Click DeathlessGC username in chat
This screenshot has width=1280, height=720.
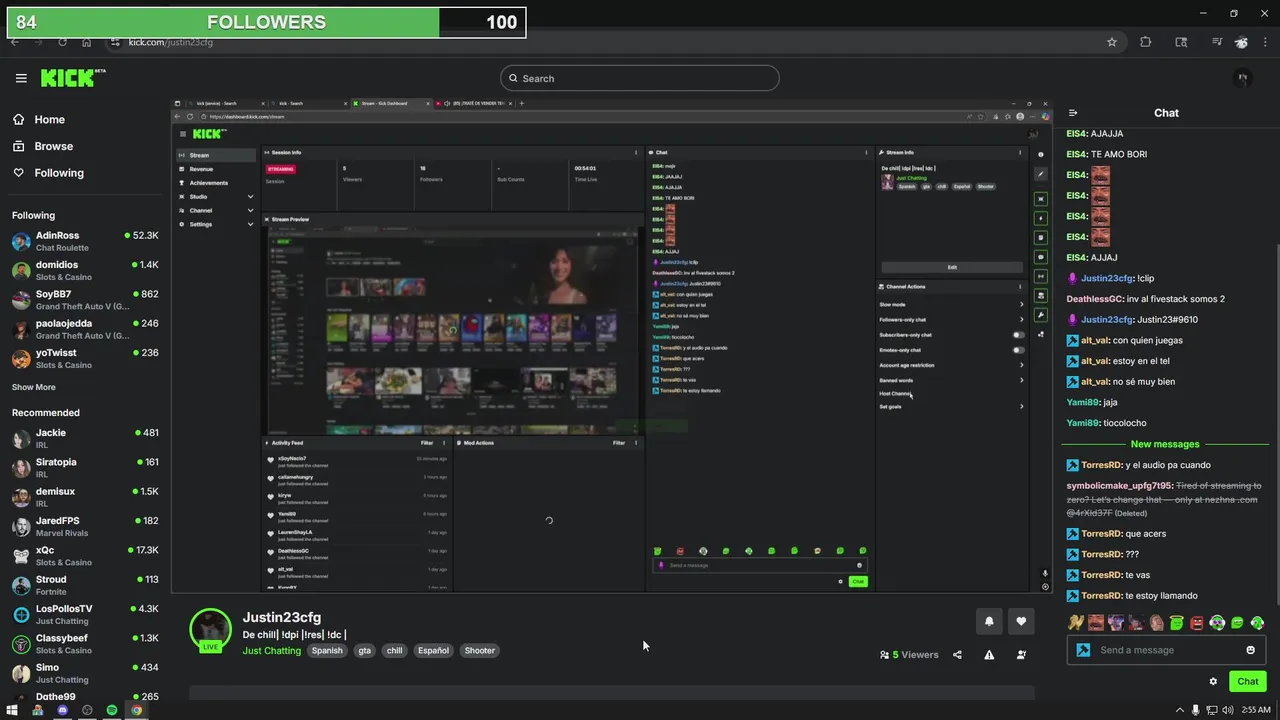pos(1095,299)
